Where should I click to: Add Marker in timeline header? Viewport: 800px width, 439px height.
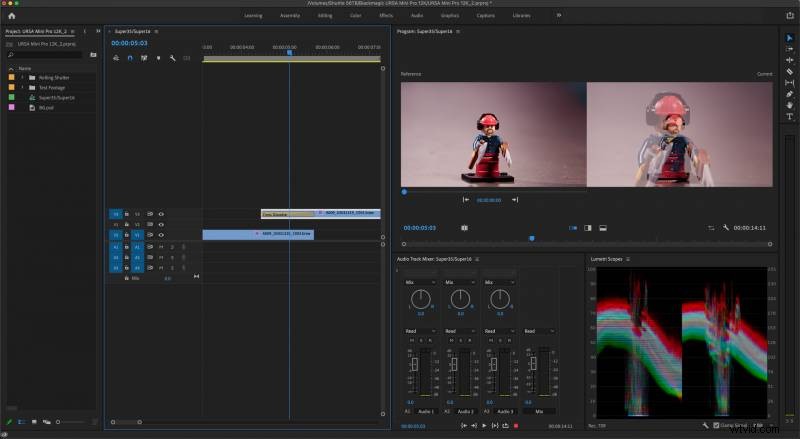coord(158,58)
